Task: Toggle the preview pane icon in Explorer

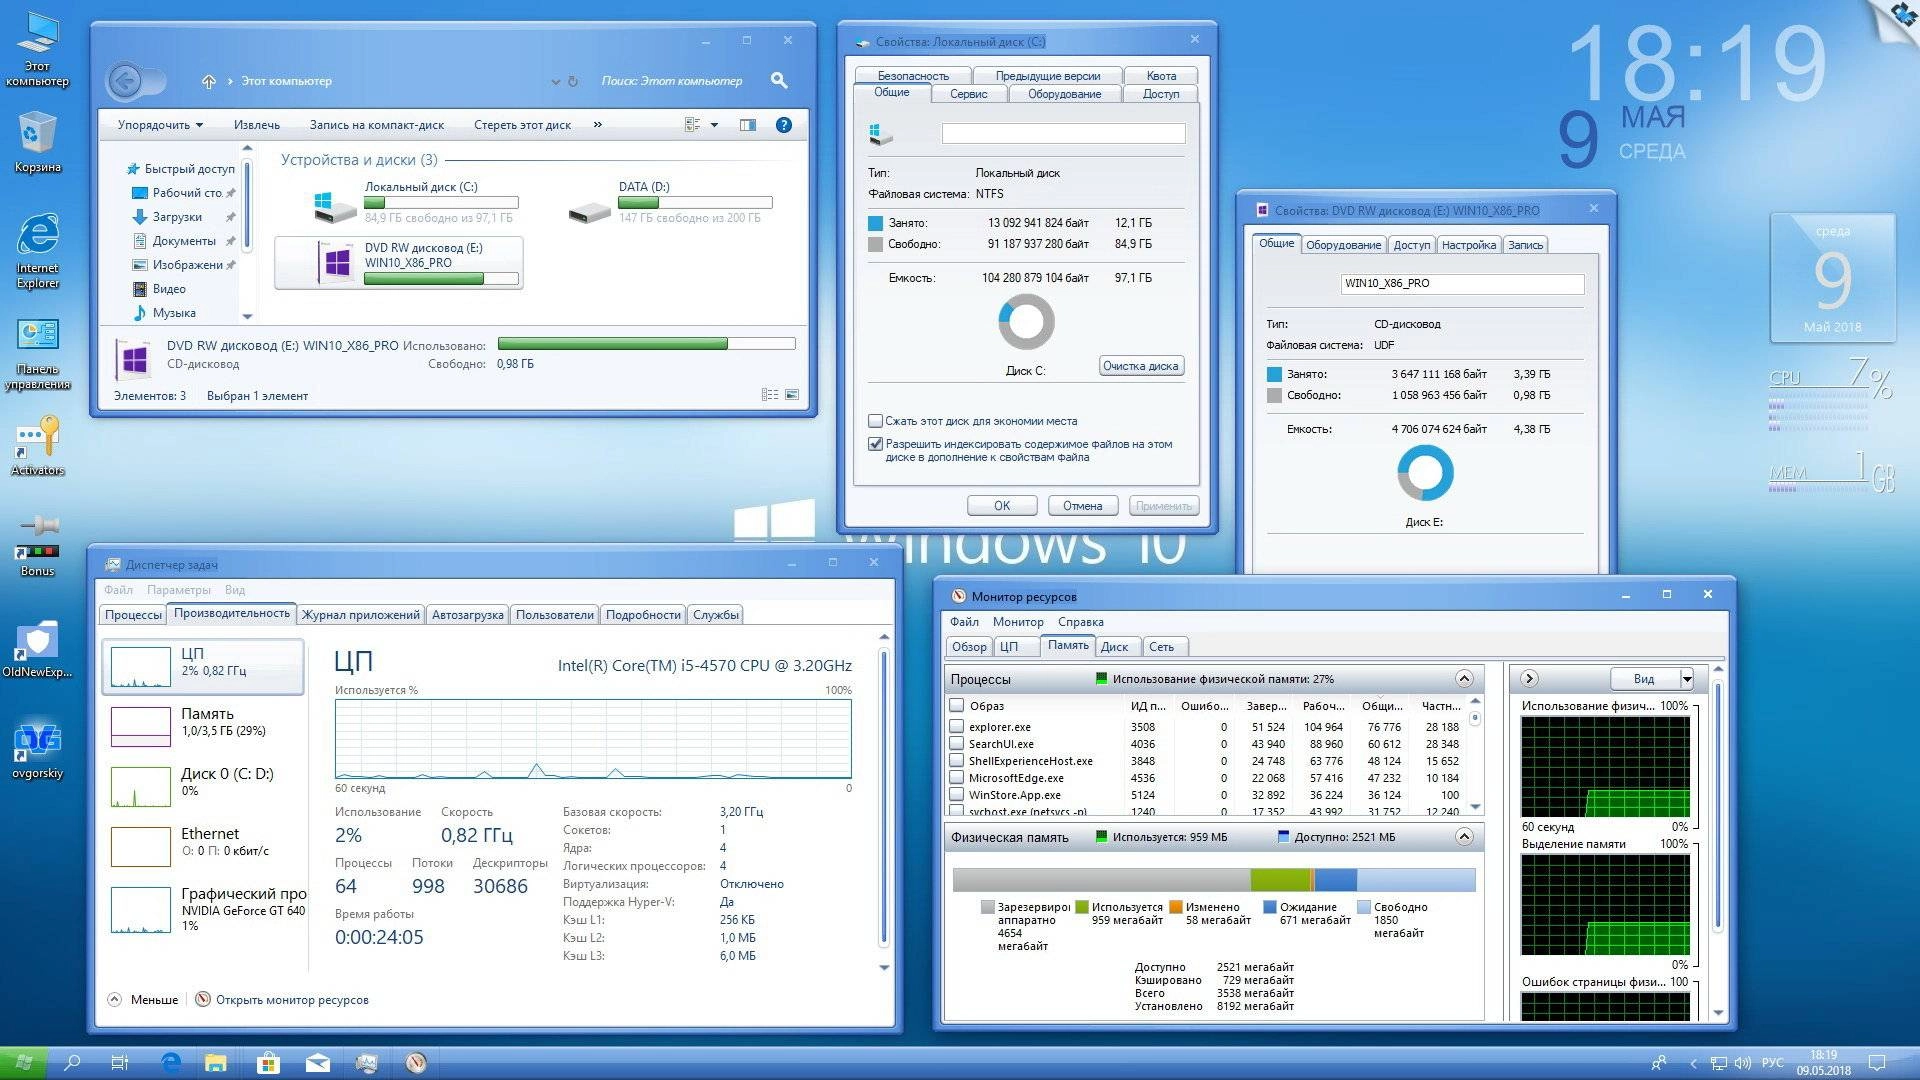Action: [x=747, y=125]
